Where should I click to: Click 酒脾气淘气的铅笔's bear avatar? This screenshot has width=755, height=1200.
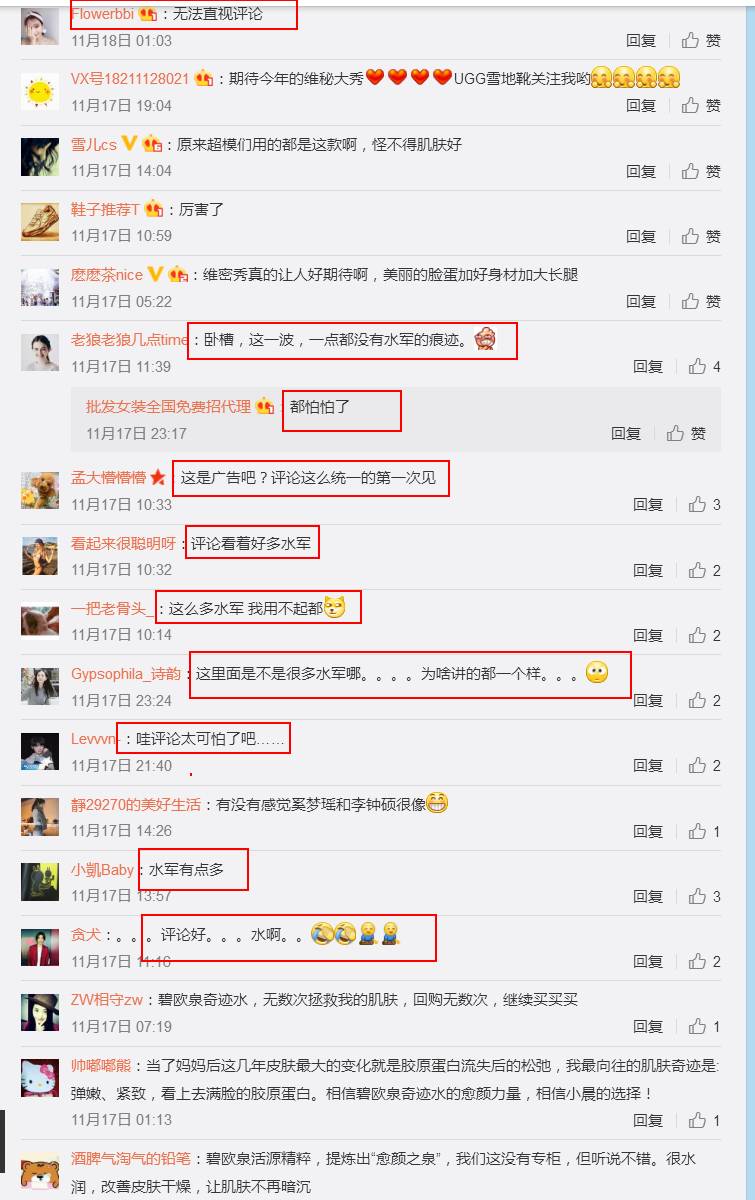point(40,1171)
